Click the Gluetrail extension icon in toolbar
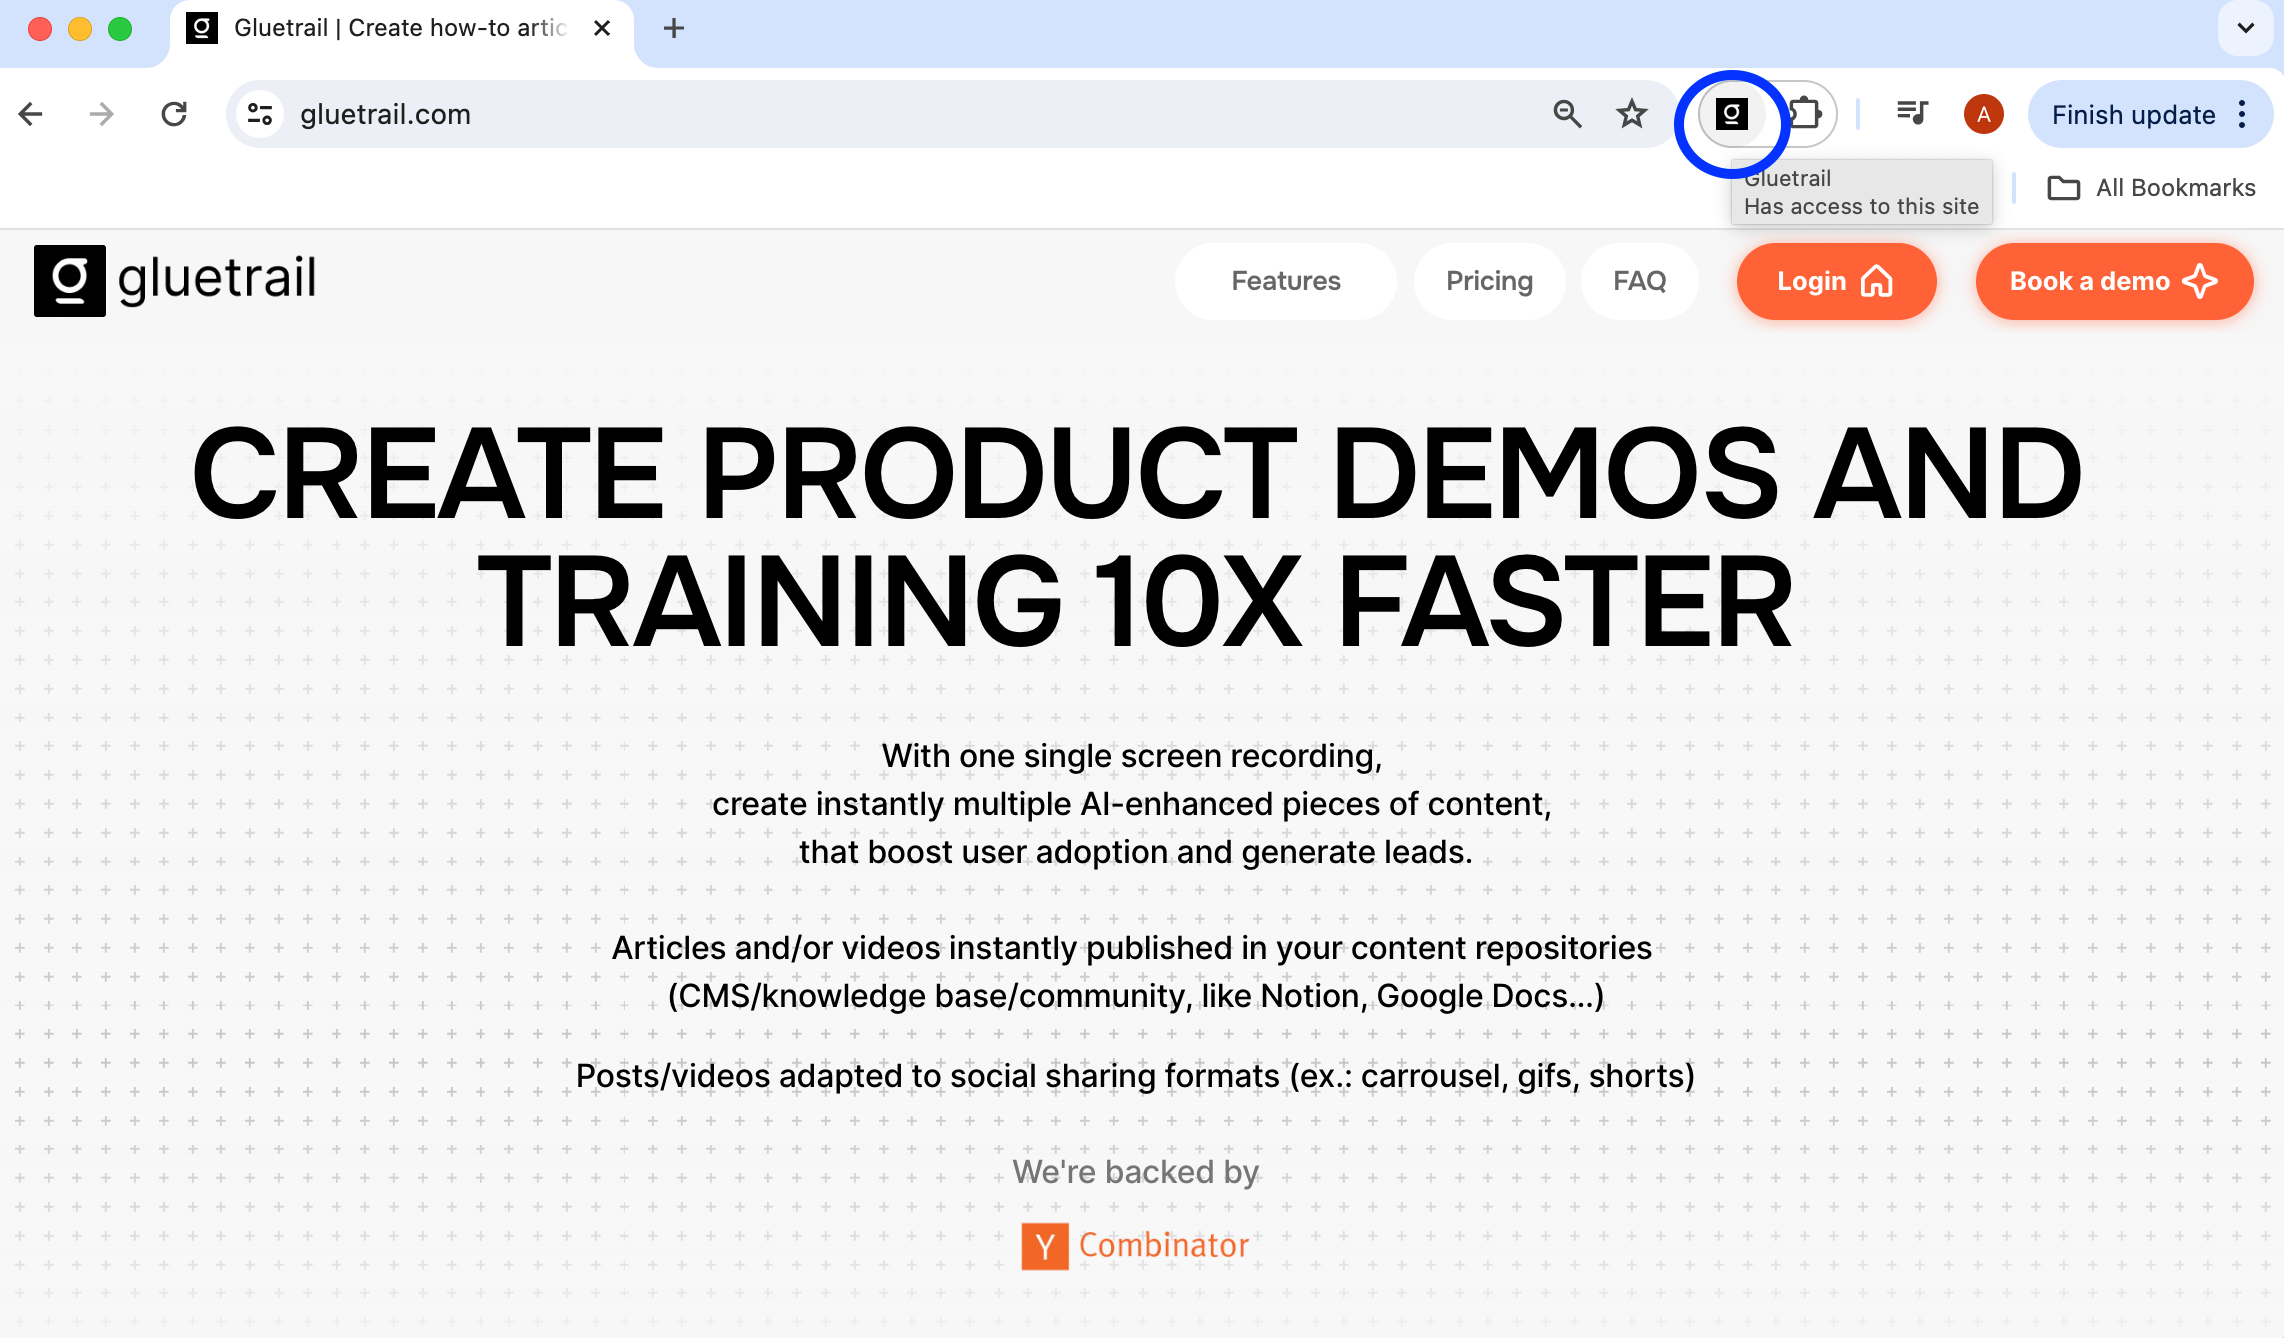 pos(1732,114)
